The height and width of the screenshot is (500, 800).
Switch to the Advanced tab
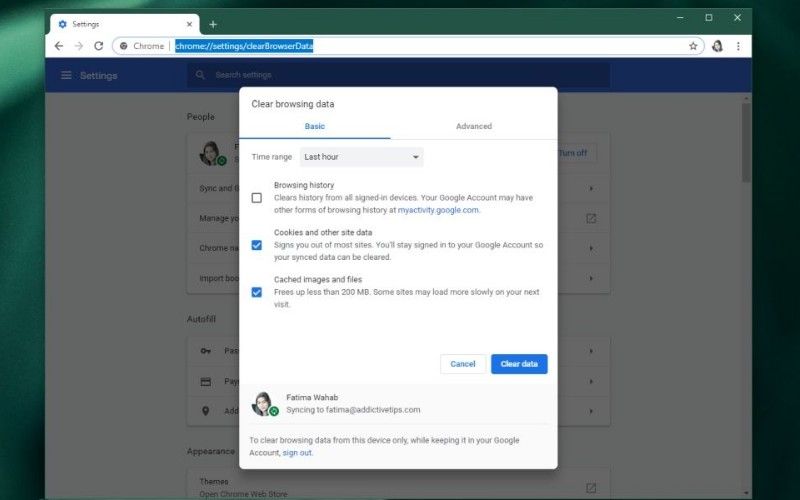click(473, 126)
